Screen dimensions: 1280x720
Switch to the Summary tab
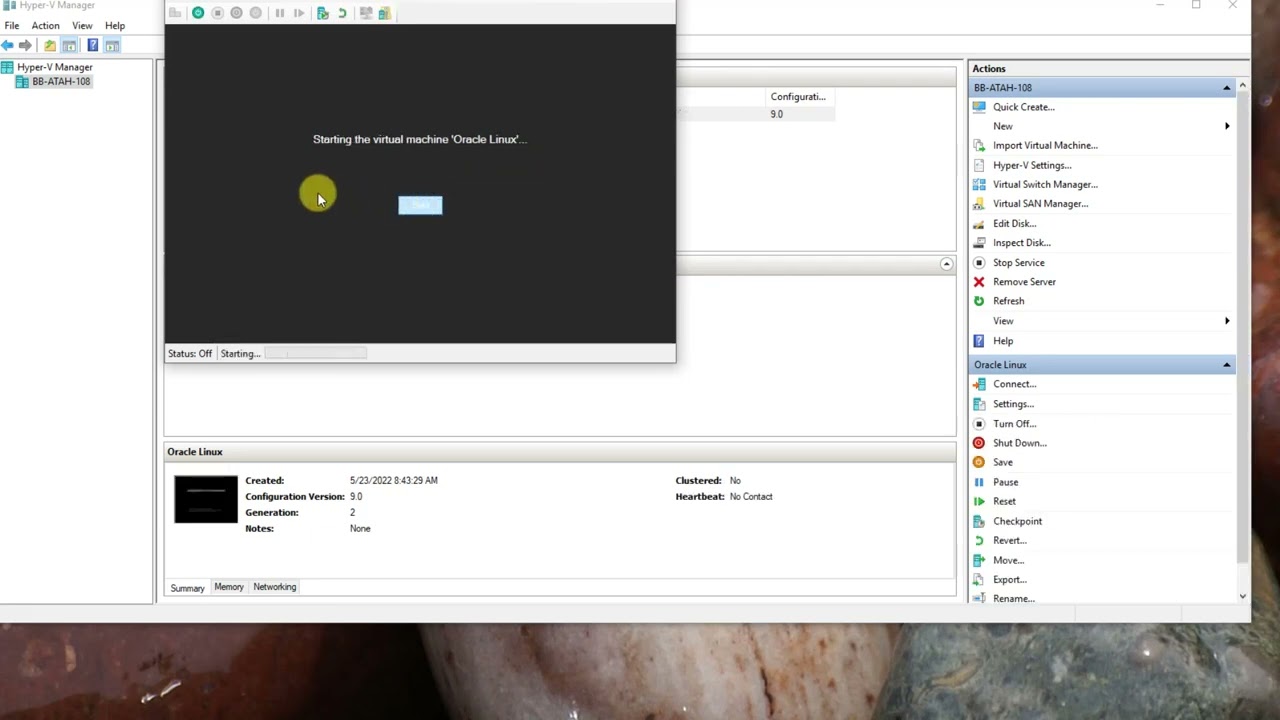pyautogui.click(x=187, y=588)
